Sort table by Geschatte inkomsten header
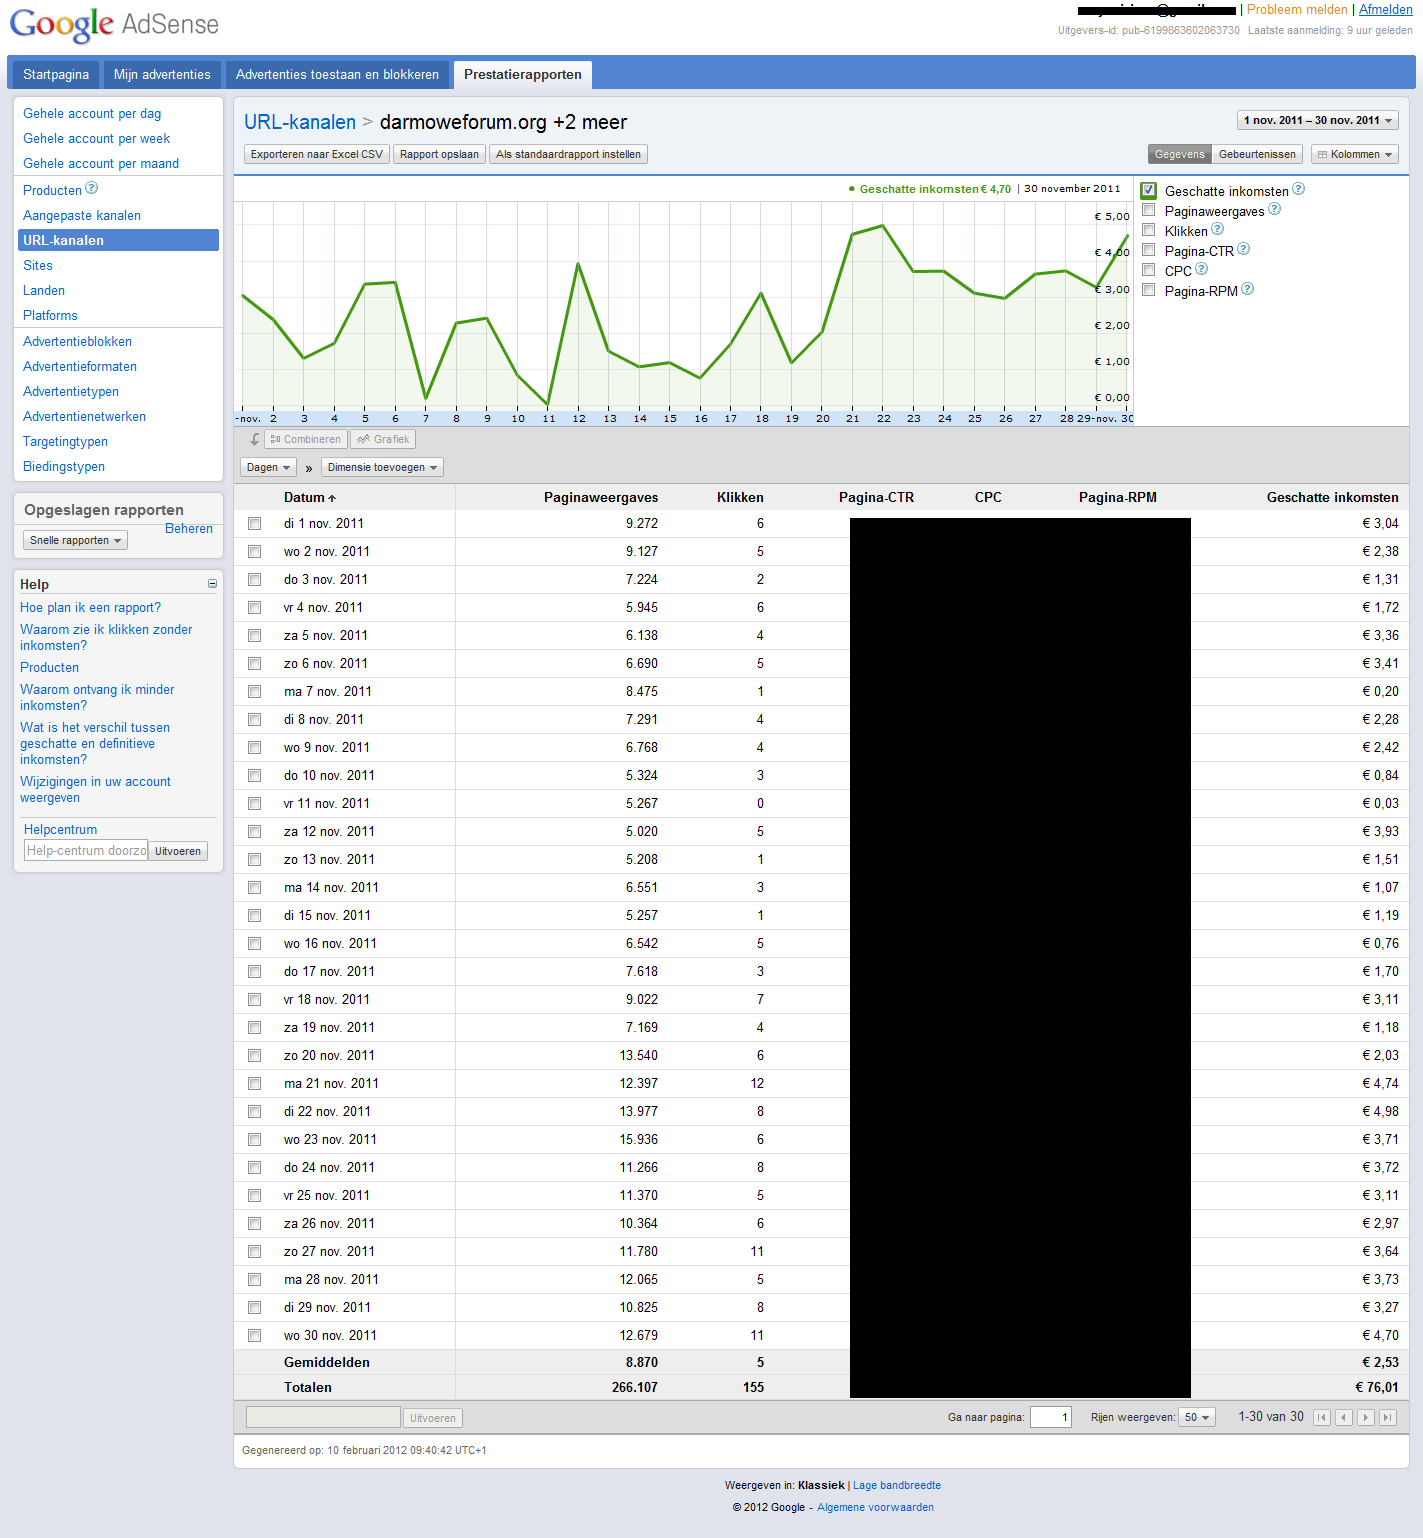 coord(1332,497)
